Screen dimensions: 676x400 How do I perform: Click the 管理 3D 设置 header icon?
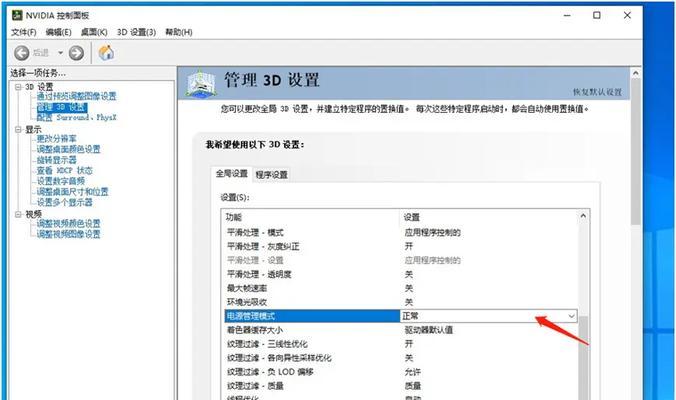[x=200, y=83]
